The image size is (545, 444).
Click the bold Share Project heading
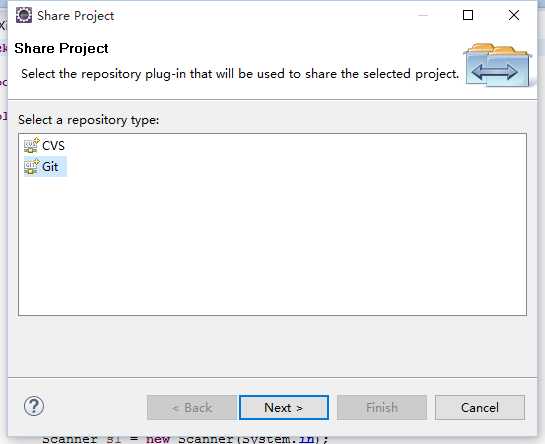(x=62, y=48)
